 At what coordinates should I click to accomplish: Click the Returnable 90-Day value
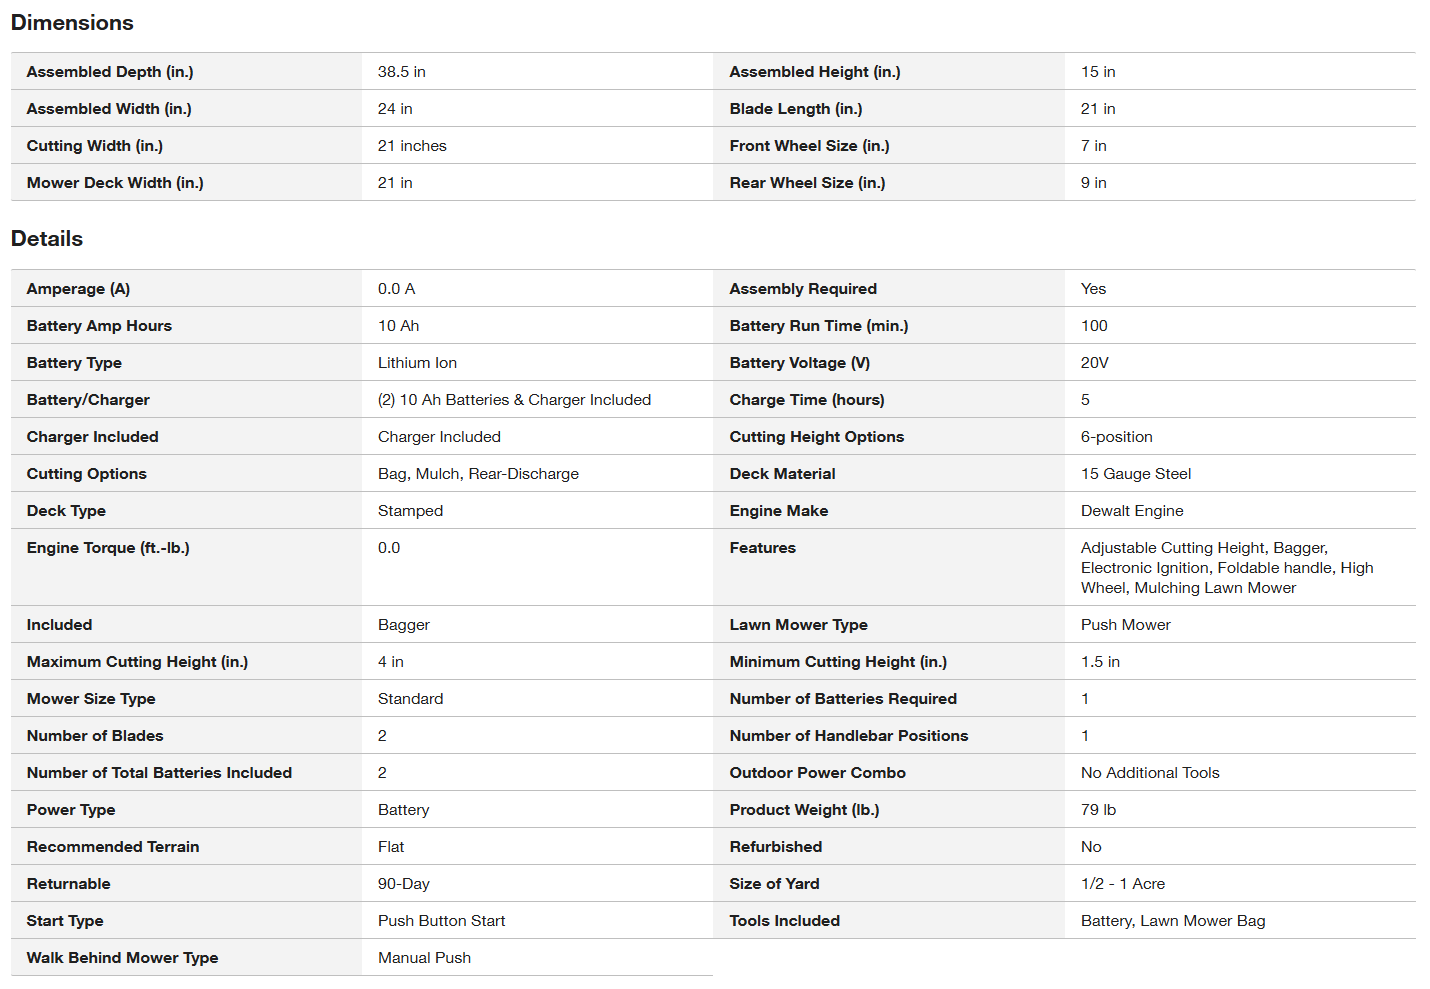pyautogui.click(x=404, y=884)
